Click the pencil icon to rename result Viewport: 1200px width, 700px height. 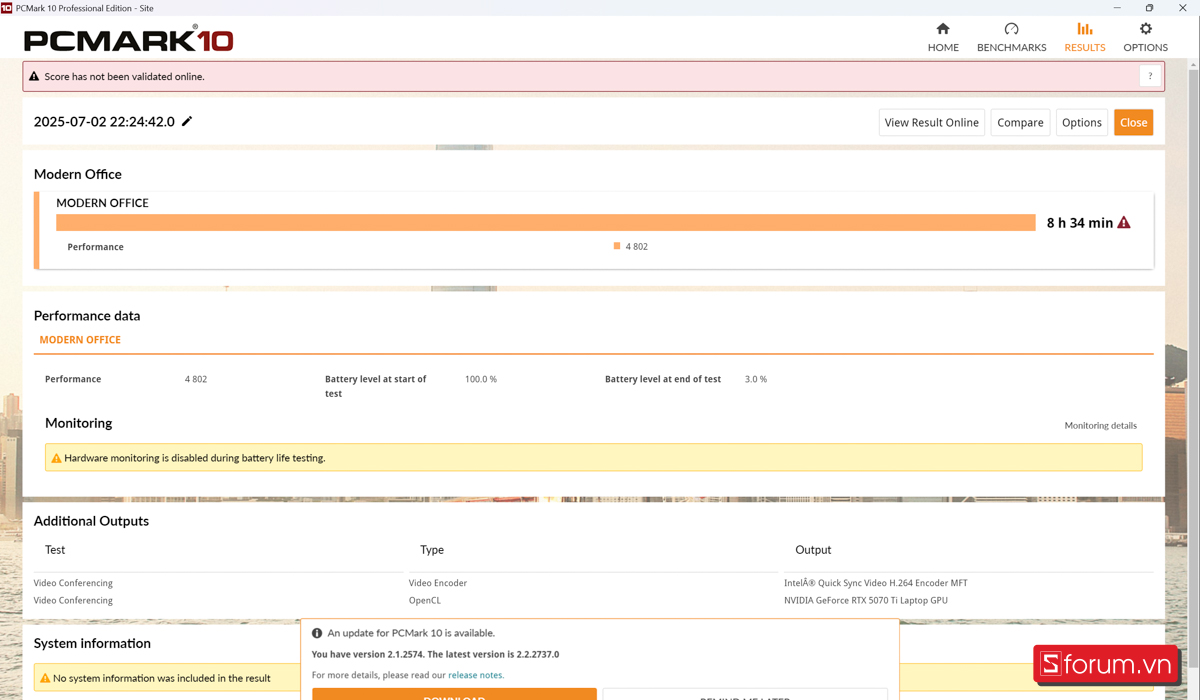(187, 121)
